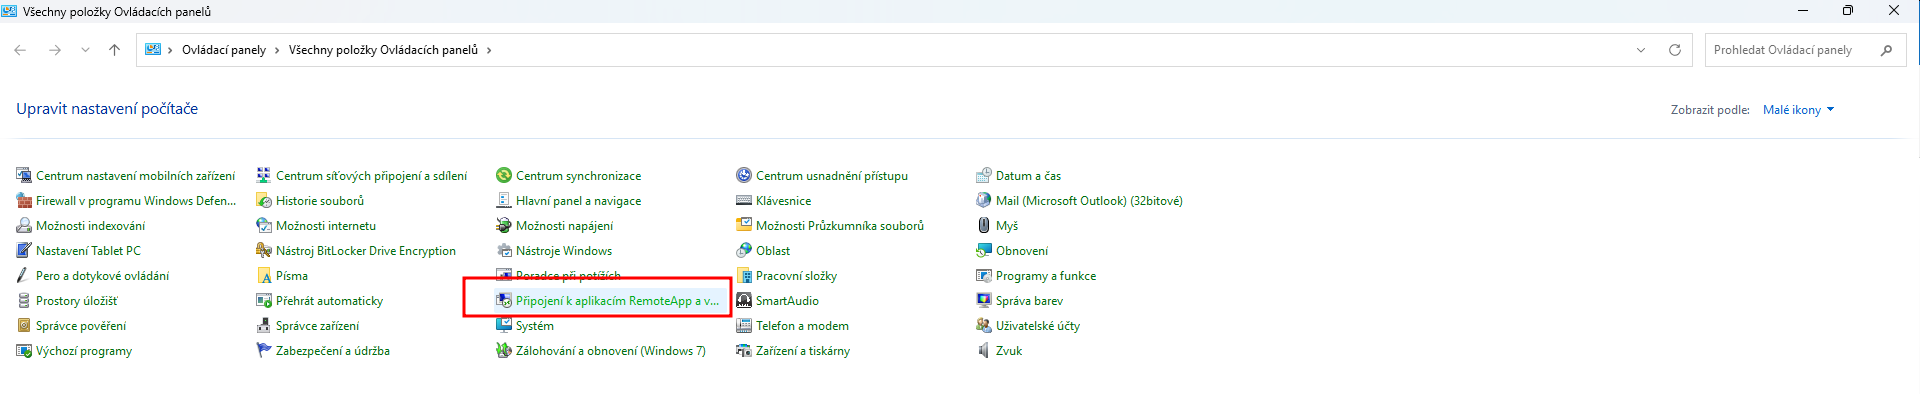Viewport: 1920px width, 394px height.
Task: Click the Přehrát automaticky icon
Action: tap(264, 300)
